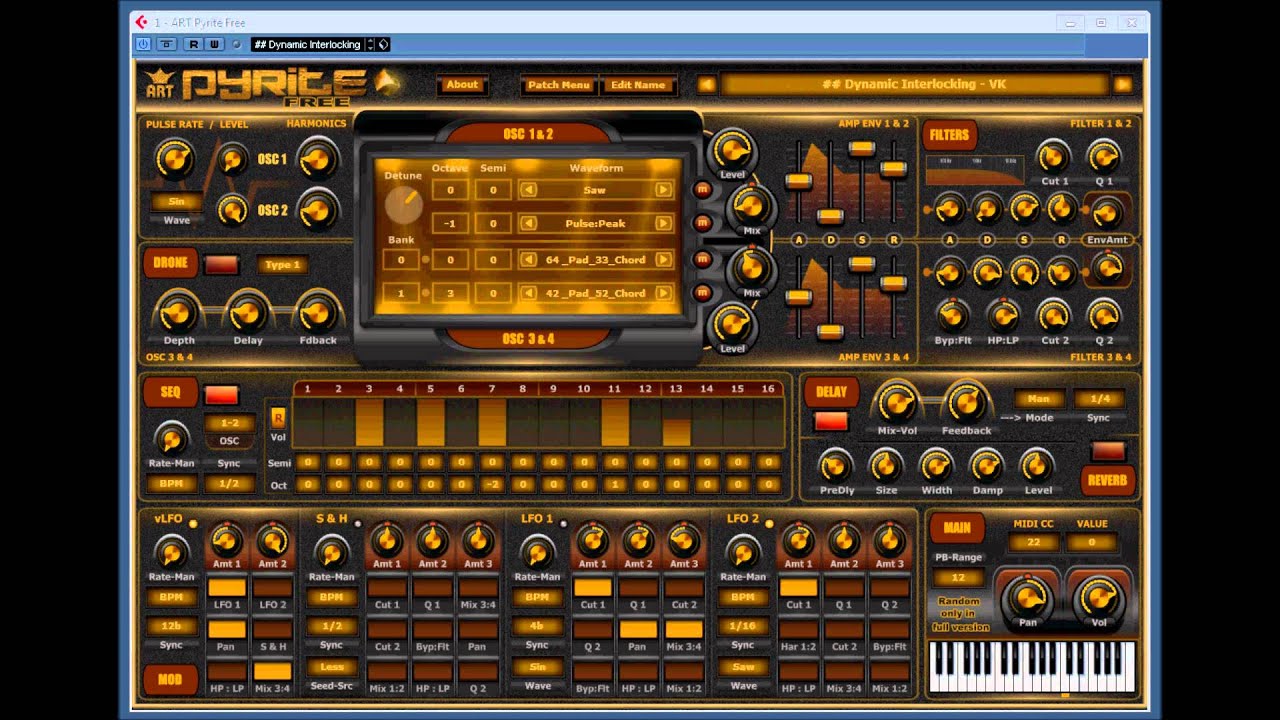
Task: Switch to the OSC 3 & 4 tab
Action: point(528,338)
